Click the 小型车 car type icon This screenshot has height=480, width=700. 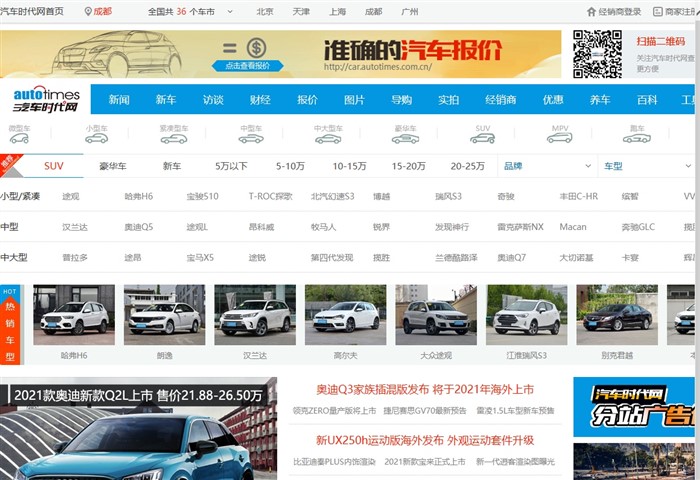pos(96,138)
